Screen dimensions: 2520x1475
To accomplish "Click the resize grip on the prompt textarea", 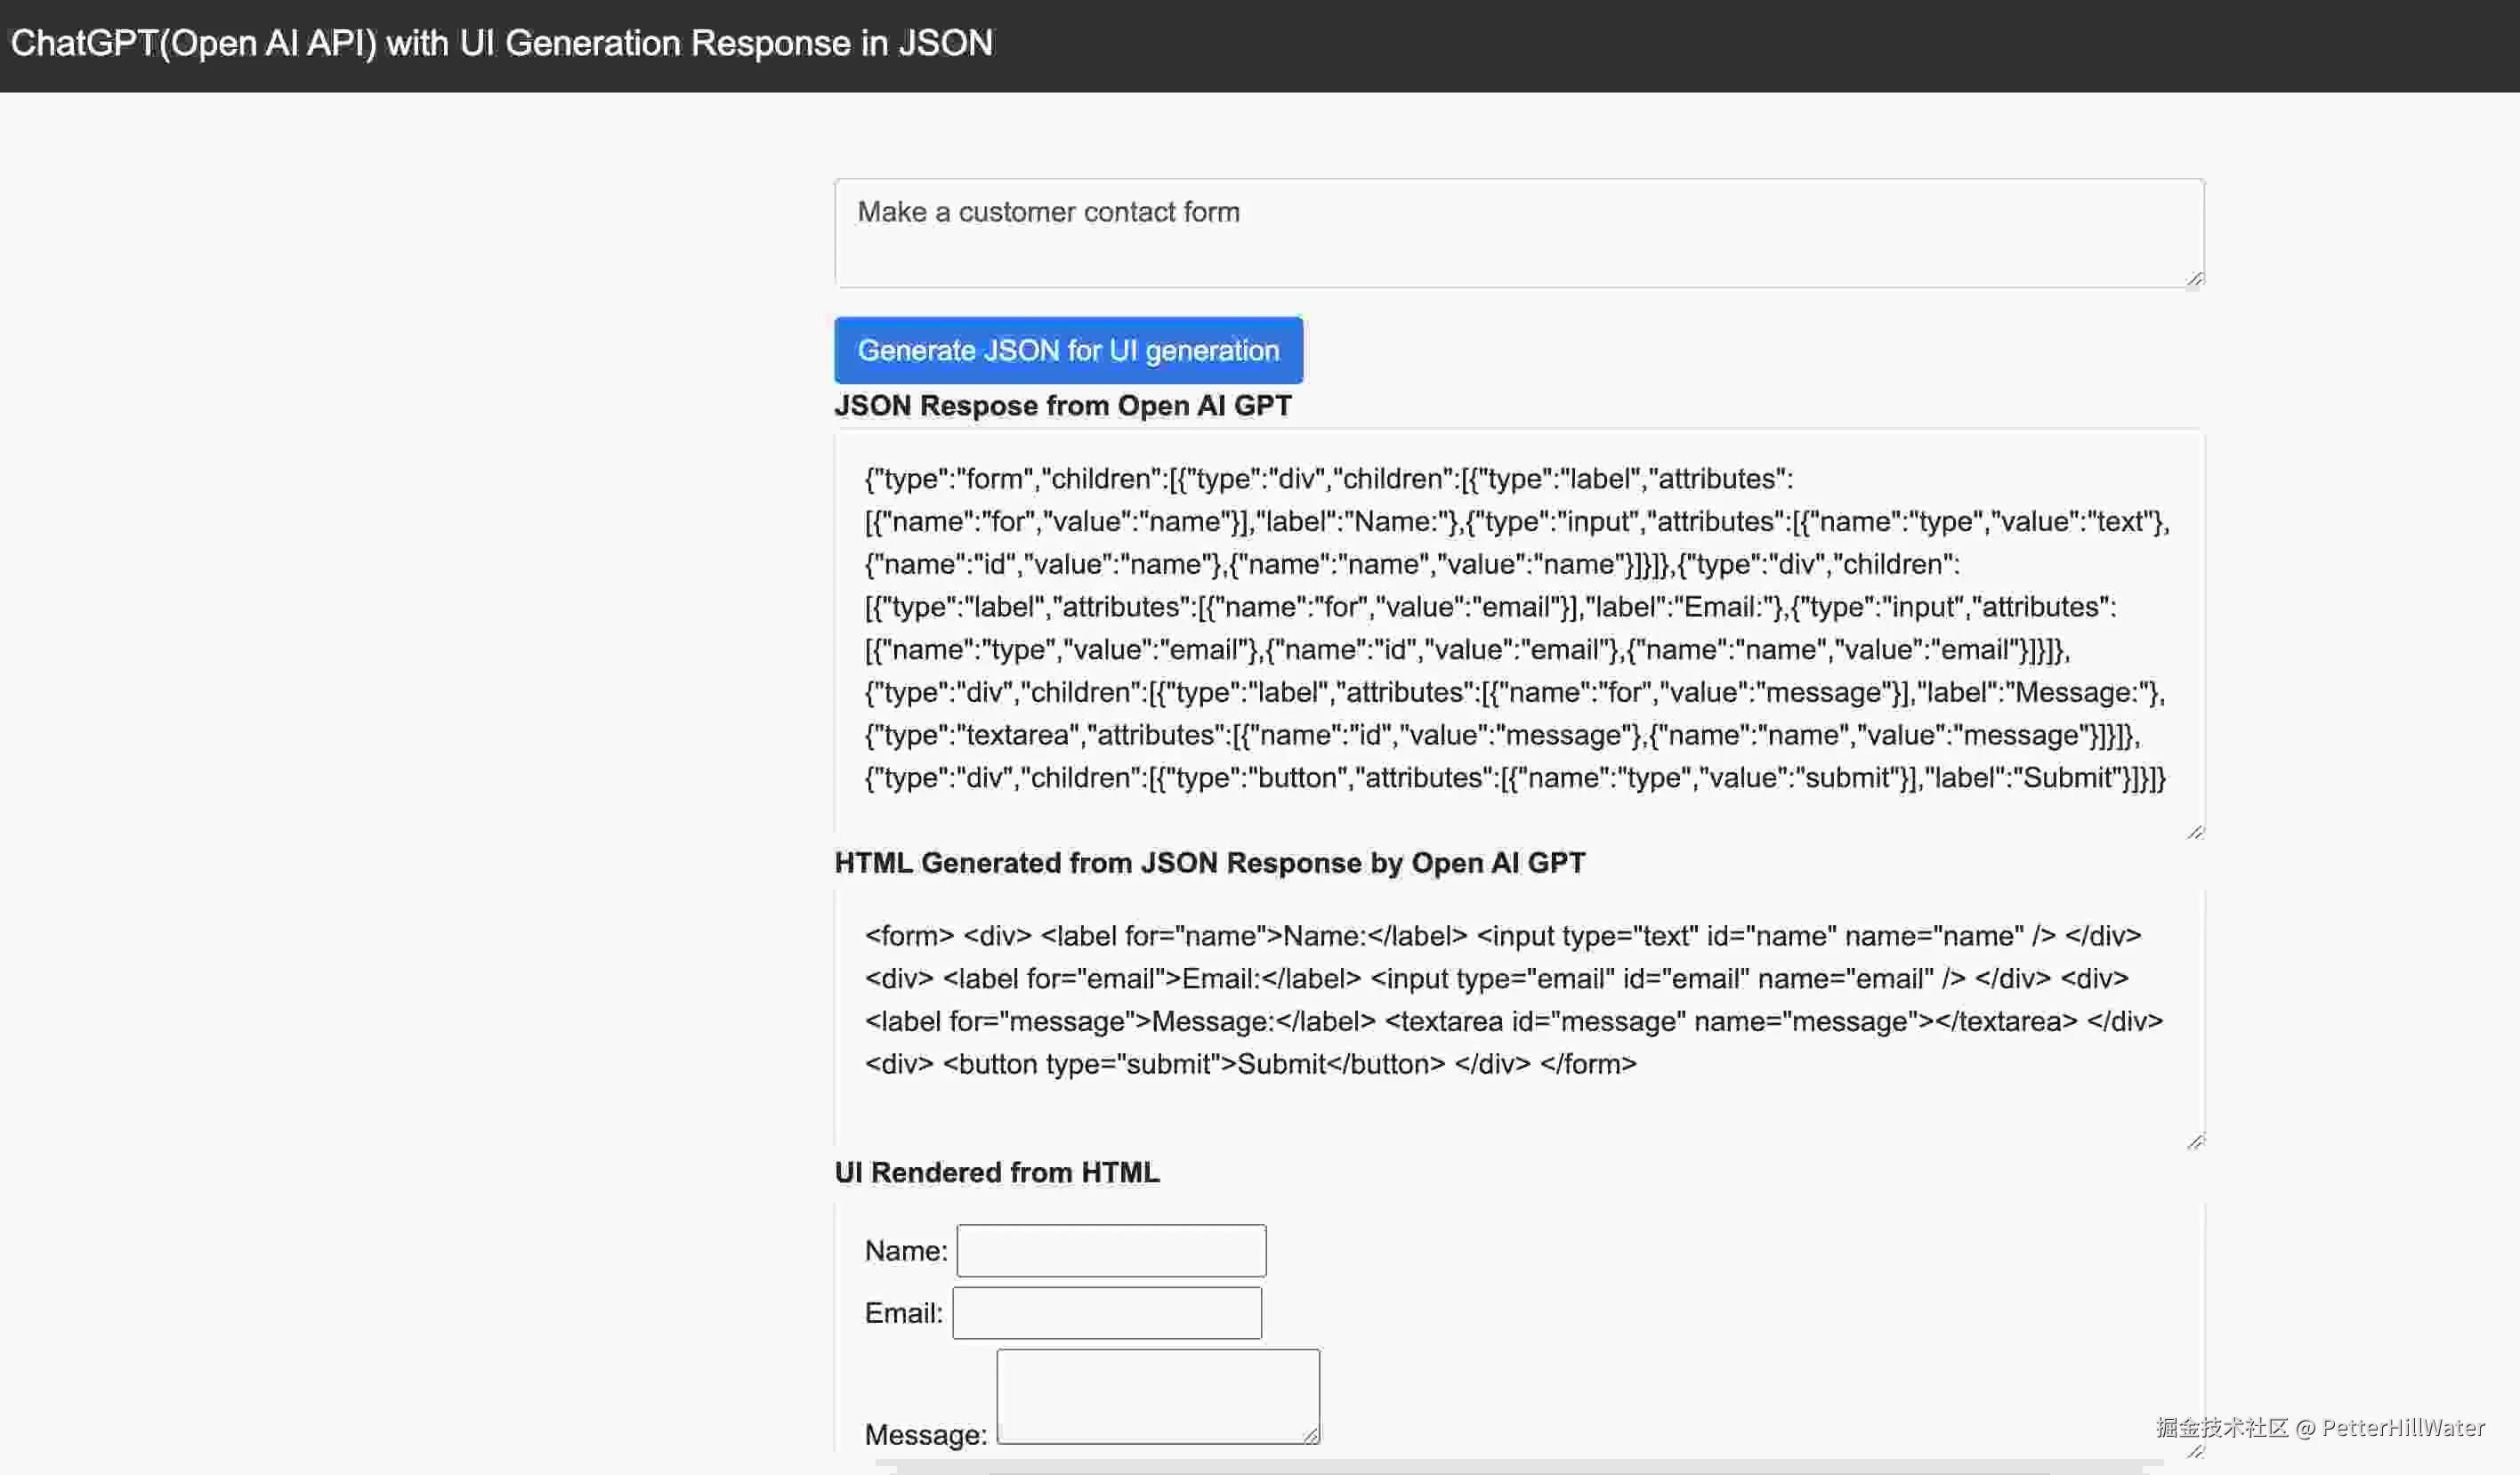I will point(2194,278).
